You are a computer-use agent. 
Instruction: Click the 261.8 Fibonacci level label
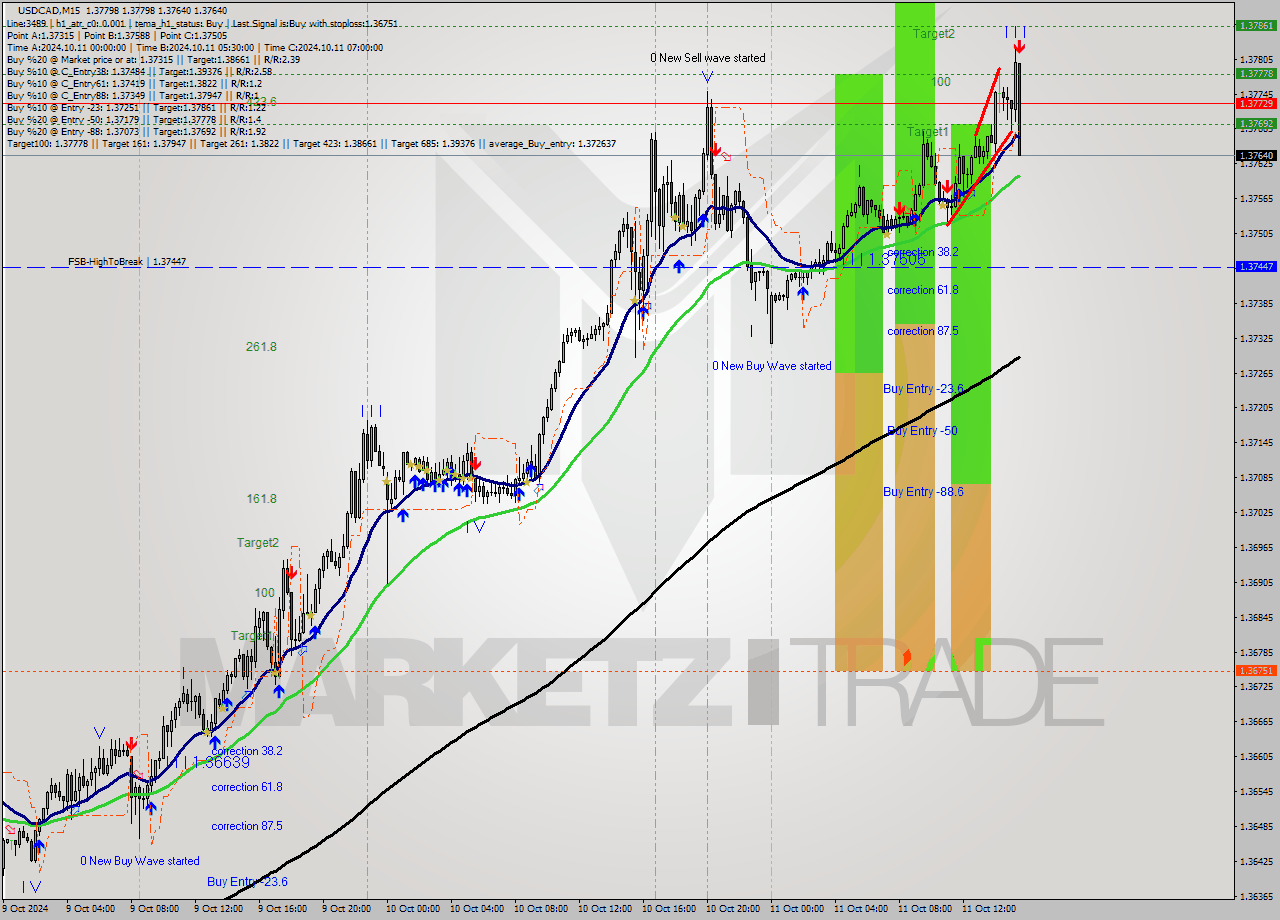(261, 347)
